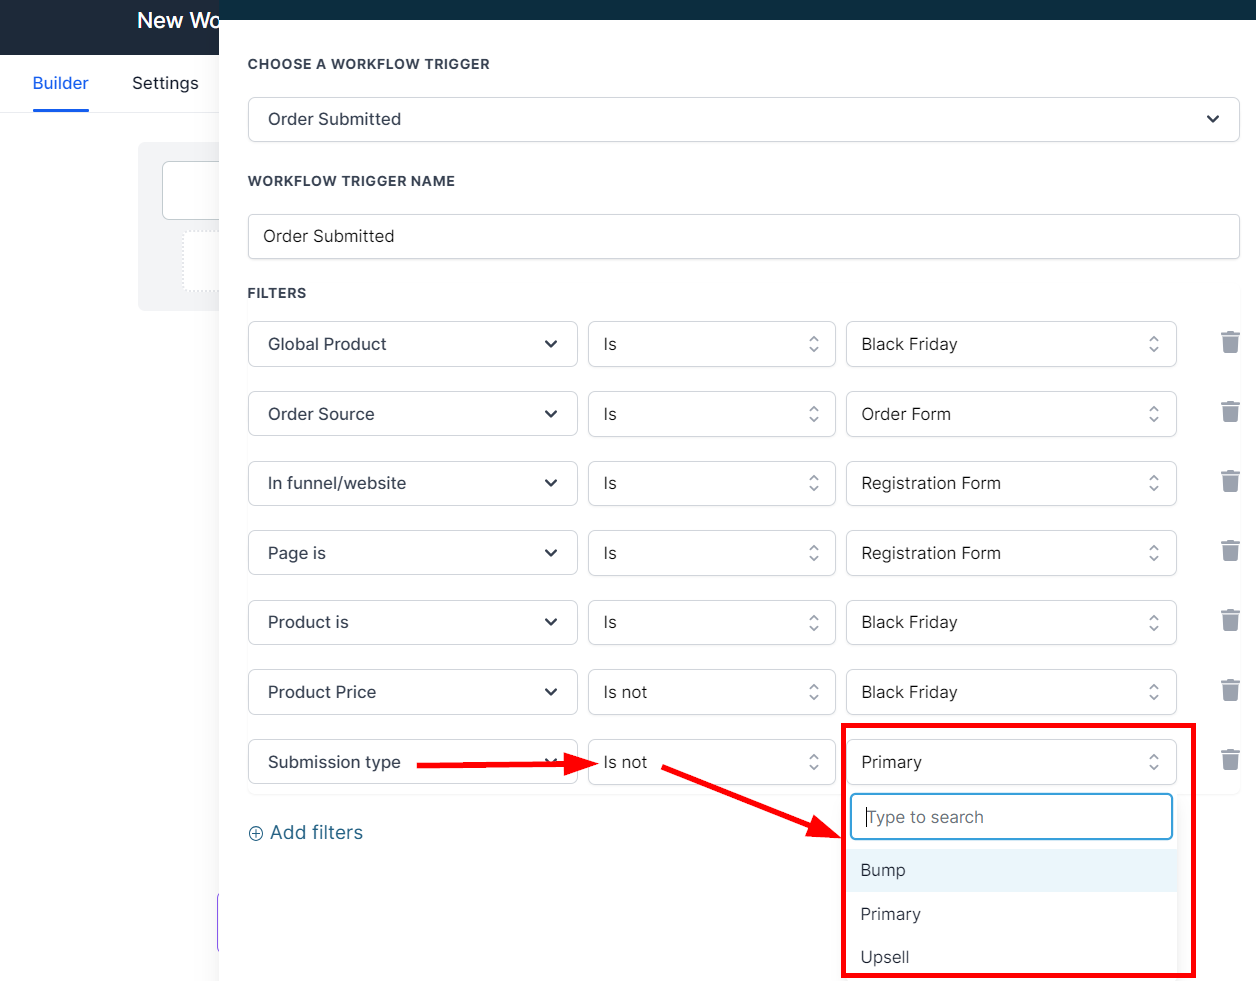The width and height of the screenshot is (1256, 981).
Task: Open Order Form value selector
Action: point(1010,414)
